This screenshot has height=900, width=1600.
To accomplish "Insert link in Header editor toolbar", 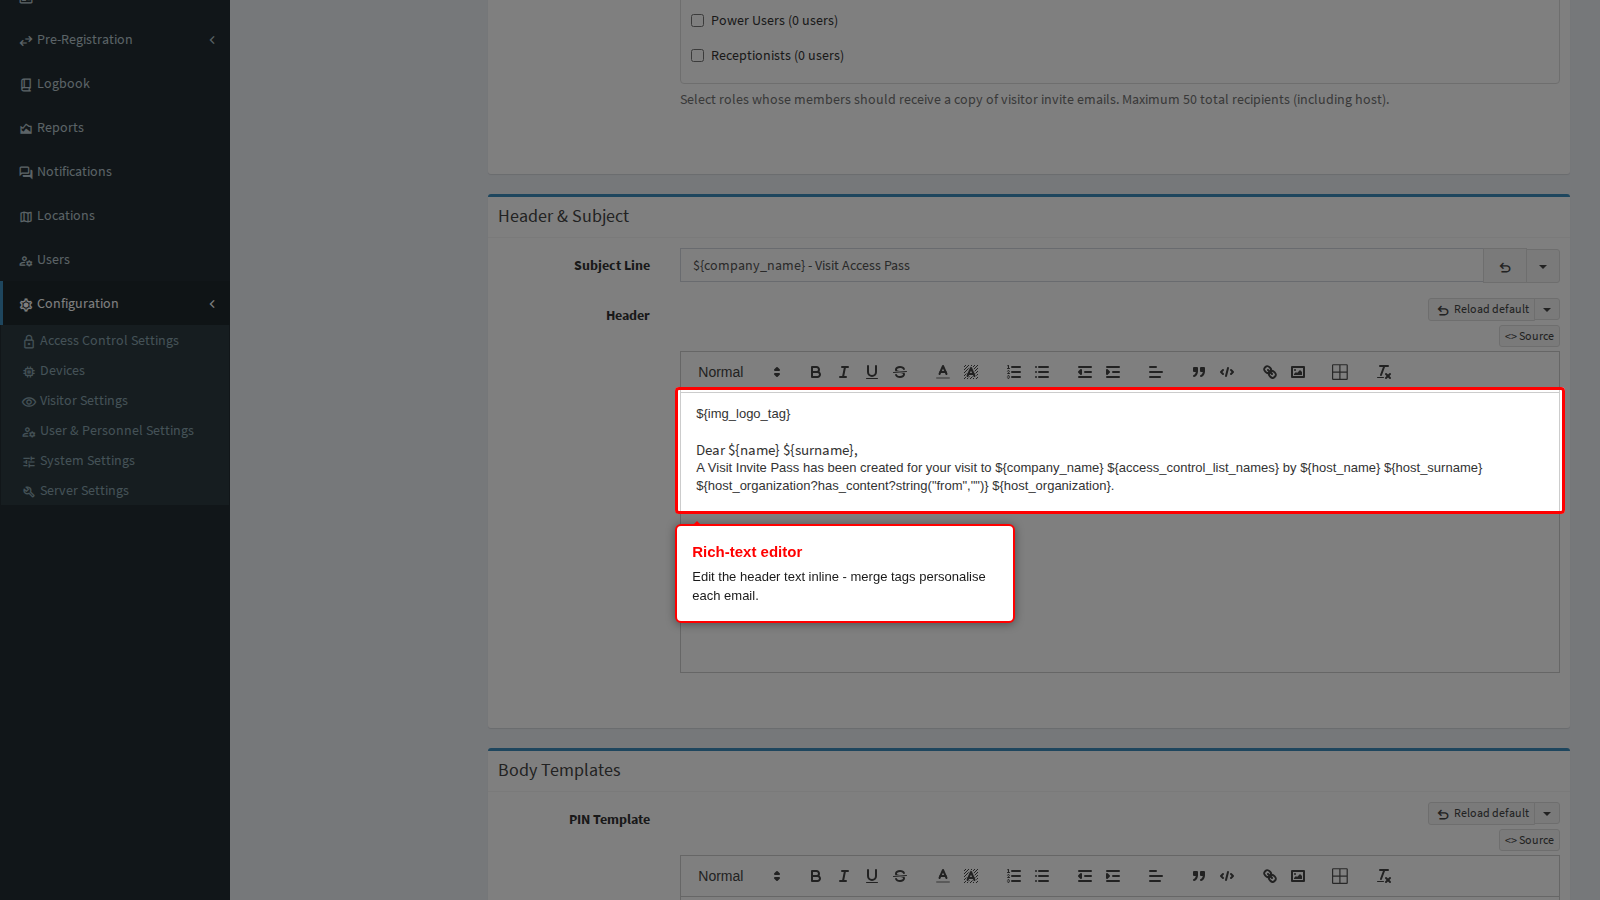I will click(x=1269, y=372).
